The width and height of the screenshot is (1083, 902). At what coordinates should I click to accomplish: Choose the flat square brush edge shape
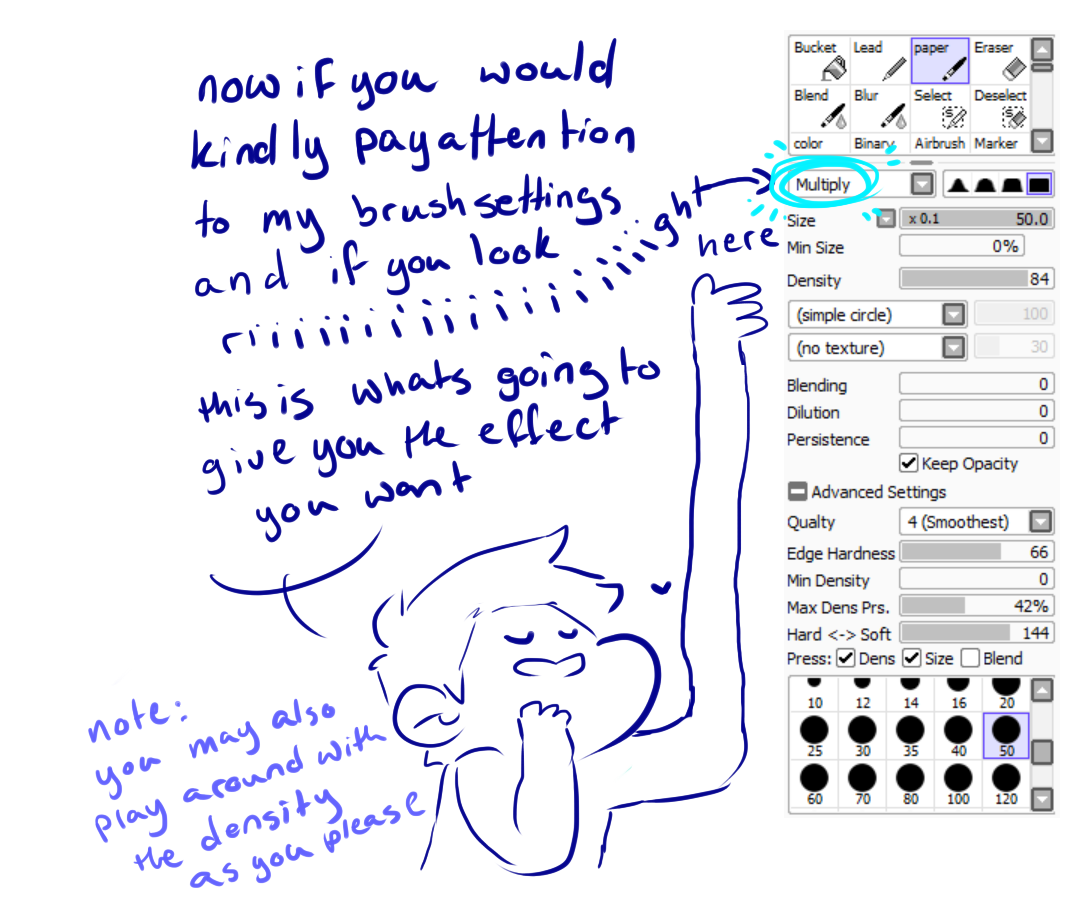[1040, 185]
